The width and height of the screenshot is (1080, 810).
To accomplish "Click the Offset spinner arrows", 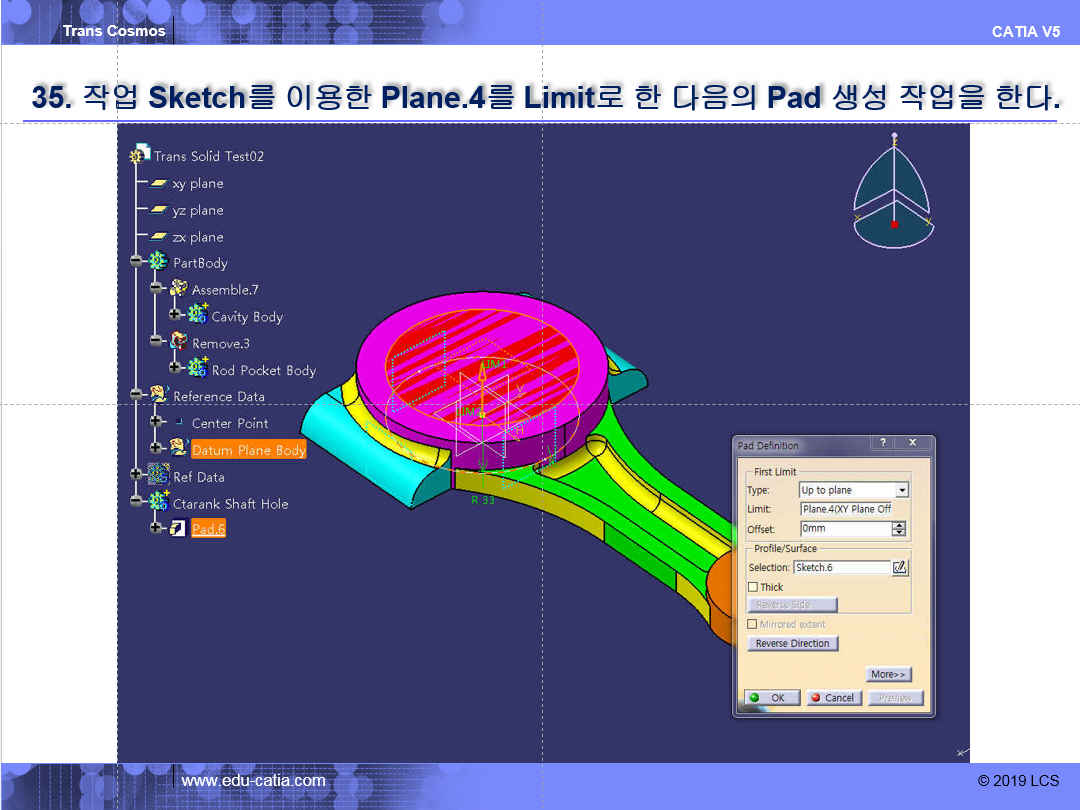I will point(898,529).
